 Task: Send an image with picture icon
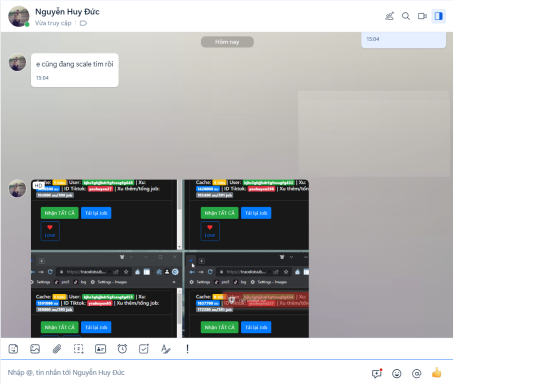pyautogui.click(x=35, y=349)
